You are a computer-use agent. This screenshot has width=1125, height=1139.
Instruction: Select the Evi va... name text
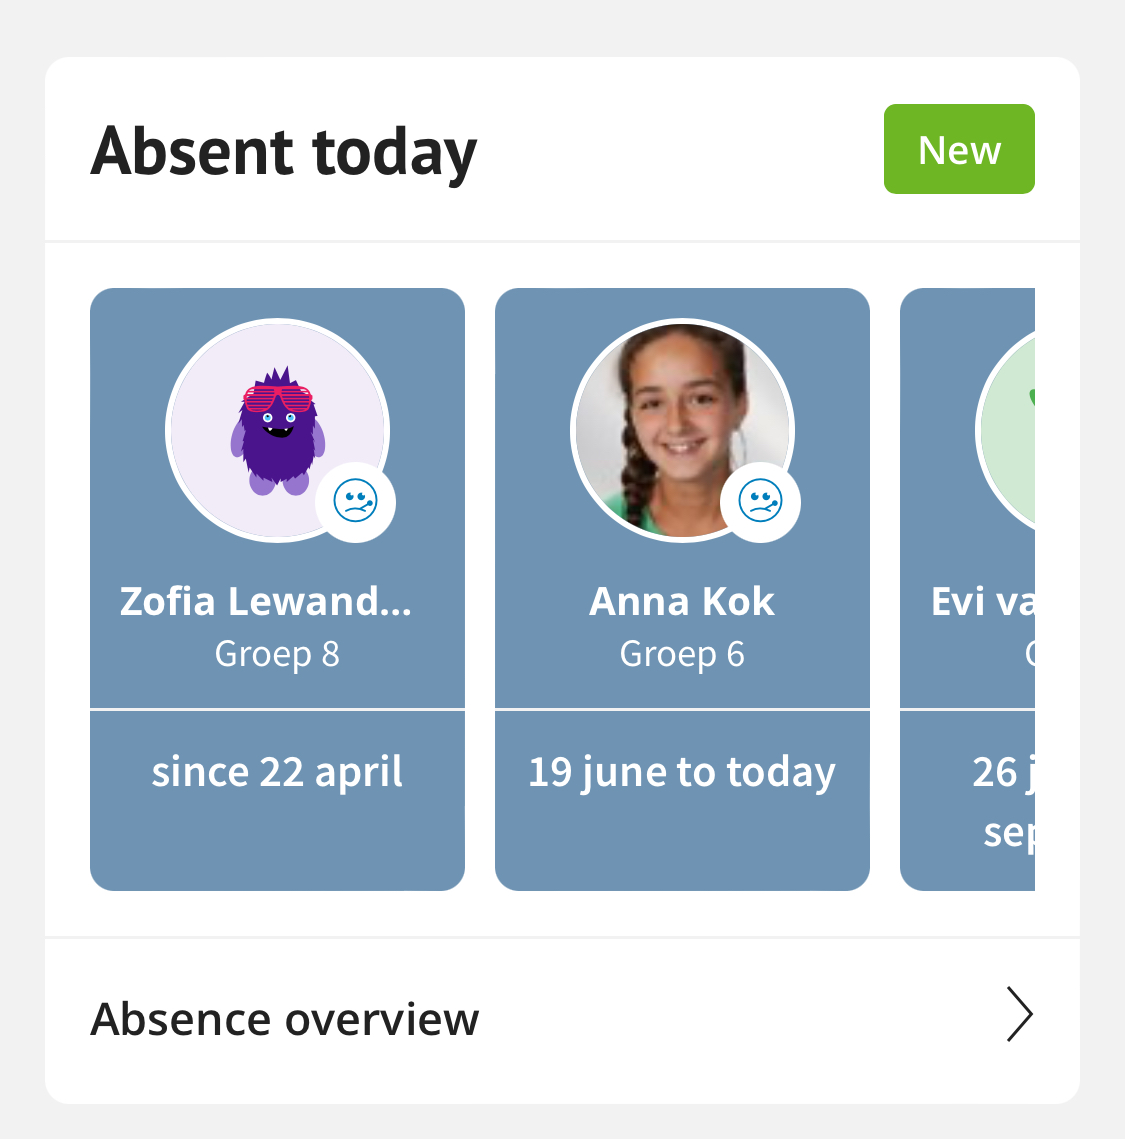[x=983, y=601]
